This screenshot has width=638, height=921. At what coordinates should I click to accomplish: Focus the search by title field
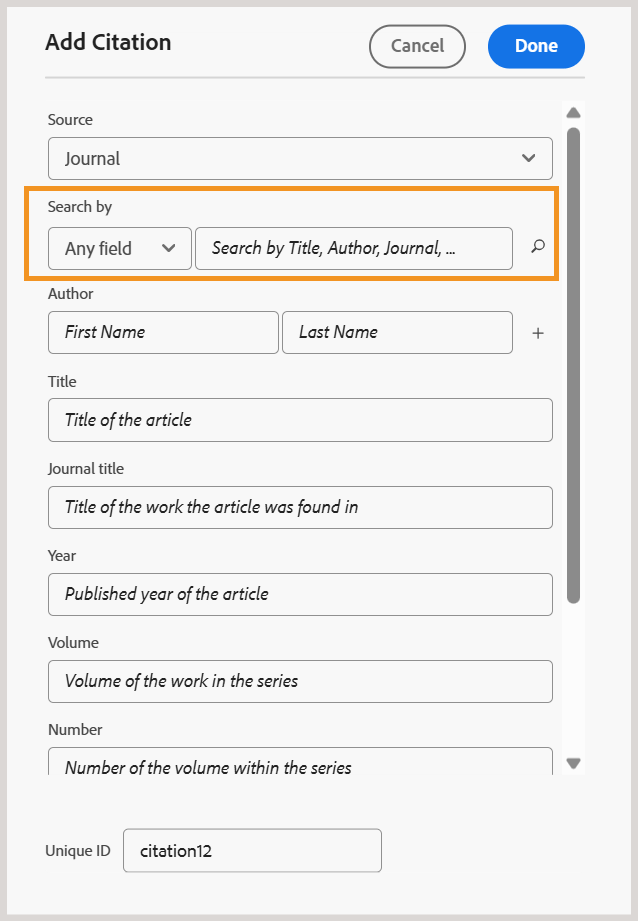pos(354,248)
